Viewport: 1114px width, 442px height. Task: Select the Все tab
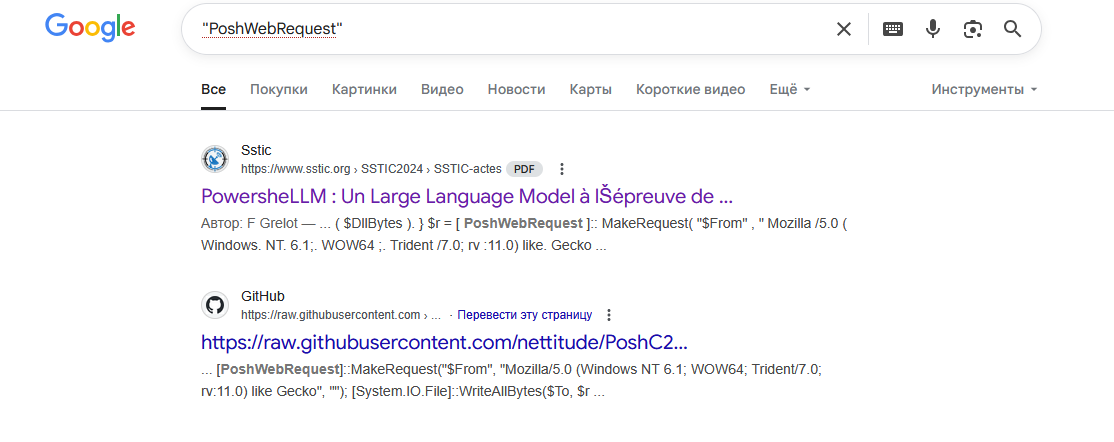[x=213, y=90]
